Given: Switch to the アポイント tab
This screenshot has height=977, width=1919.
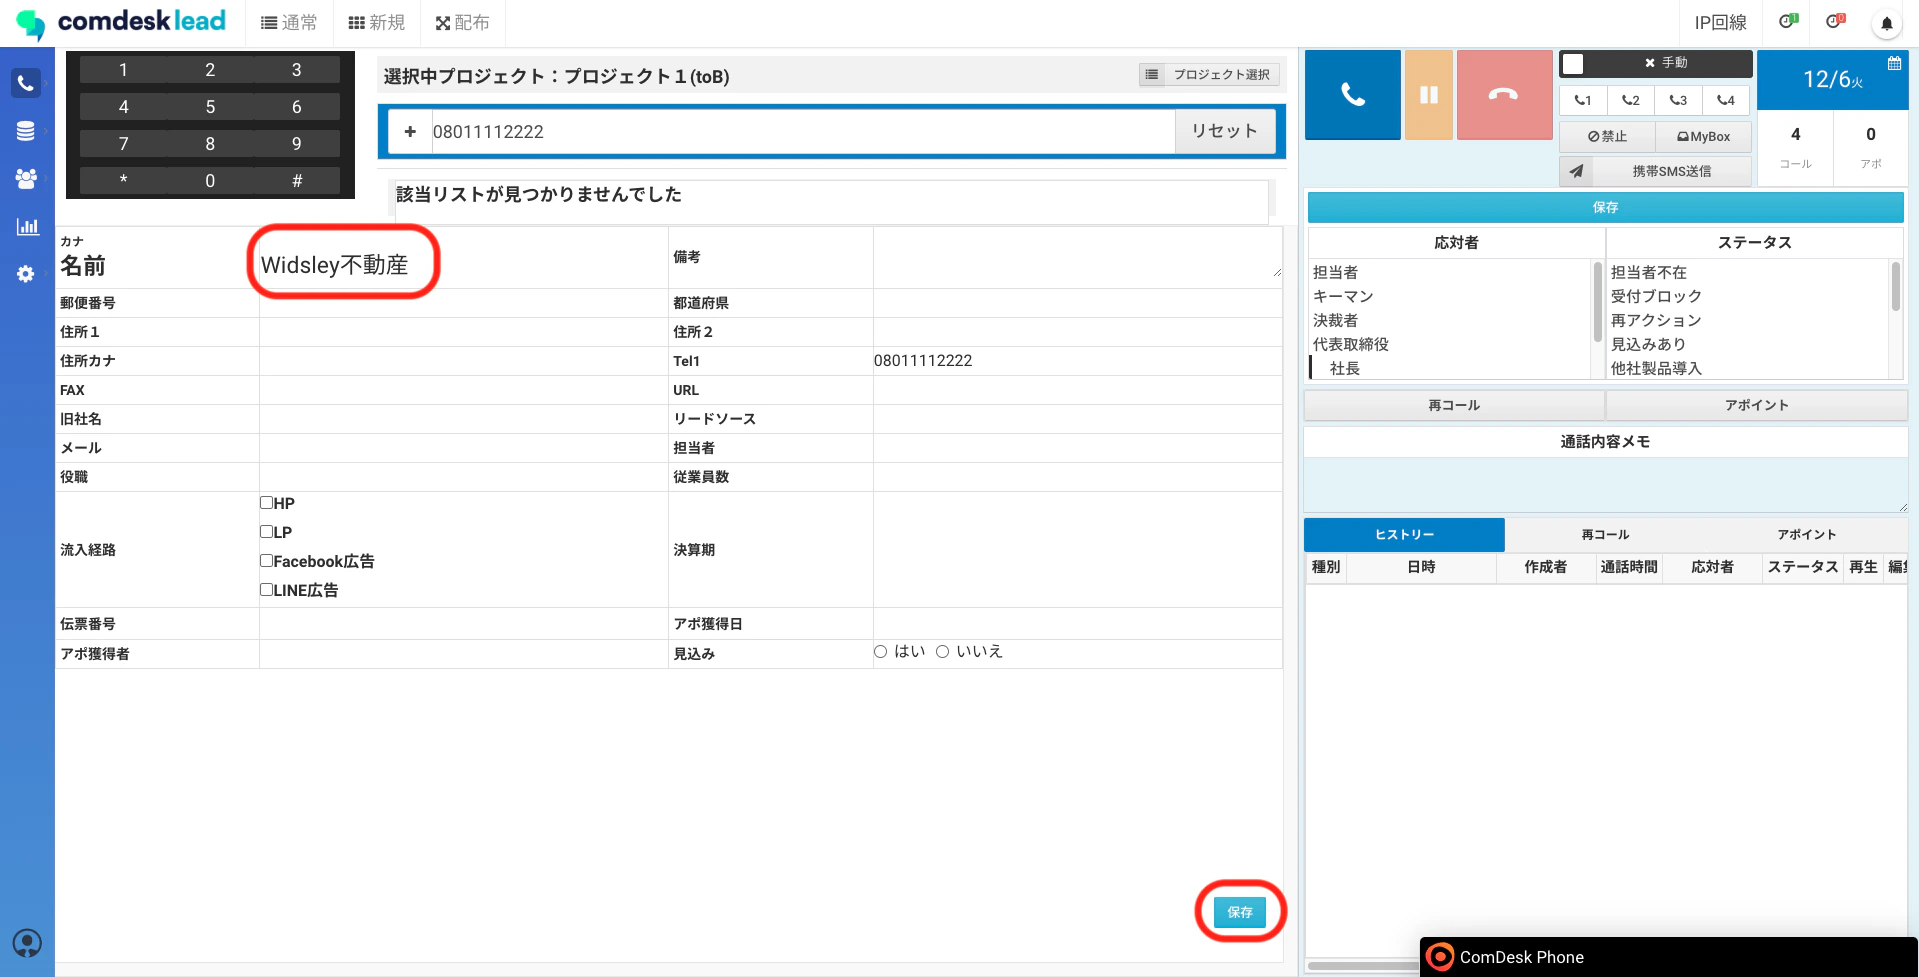Looking at the screenshot, I should tap(1806, 535).
